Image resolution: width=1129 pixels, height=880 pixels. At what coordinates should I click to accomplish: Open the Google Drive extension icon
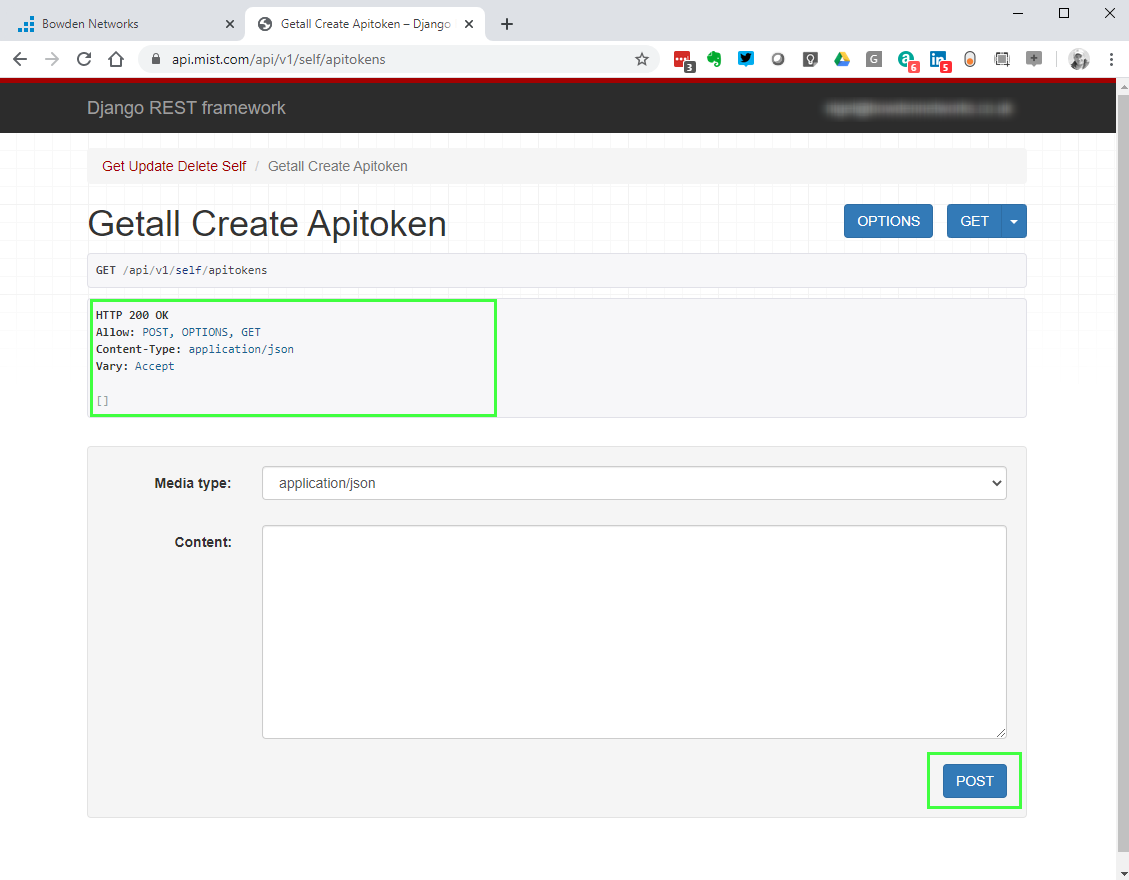tap(842, 59)
